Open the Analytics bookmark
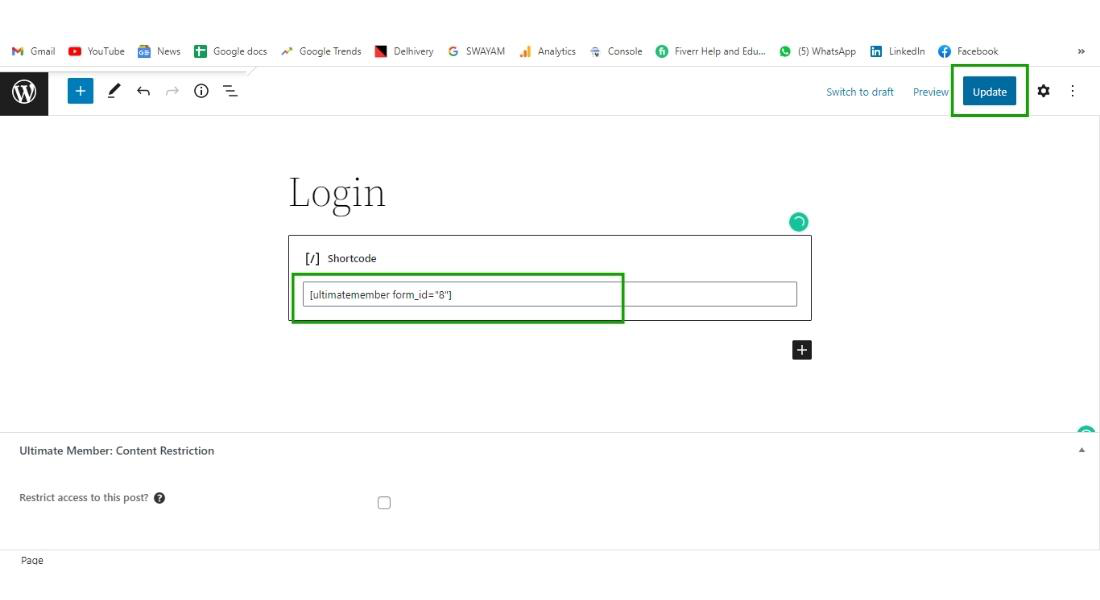The width and height of the screenshot is (1100, 600). point(547,51)
